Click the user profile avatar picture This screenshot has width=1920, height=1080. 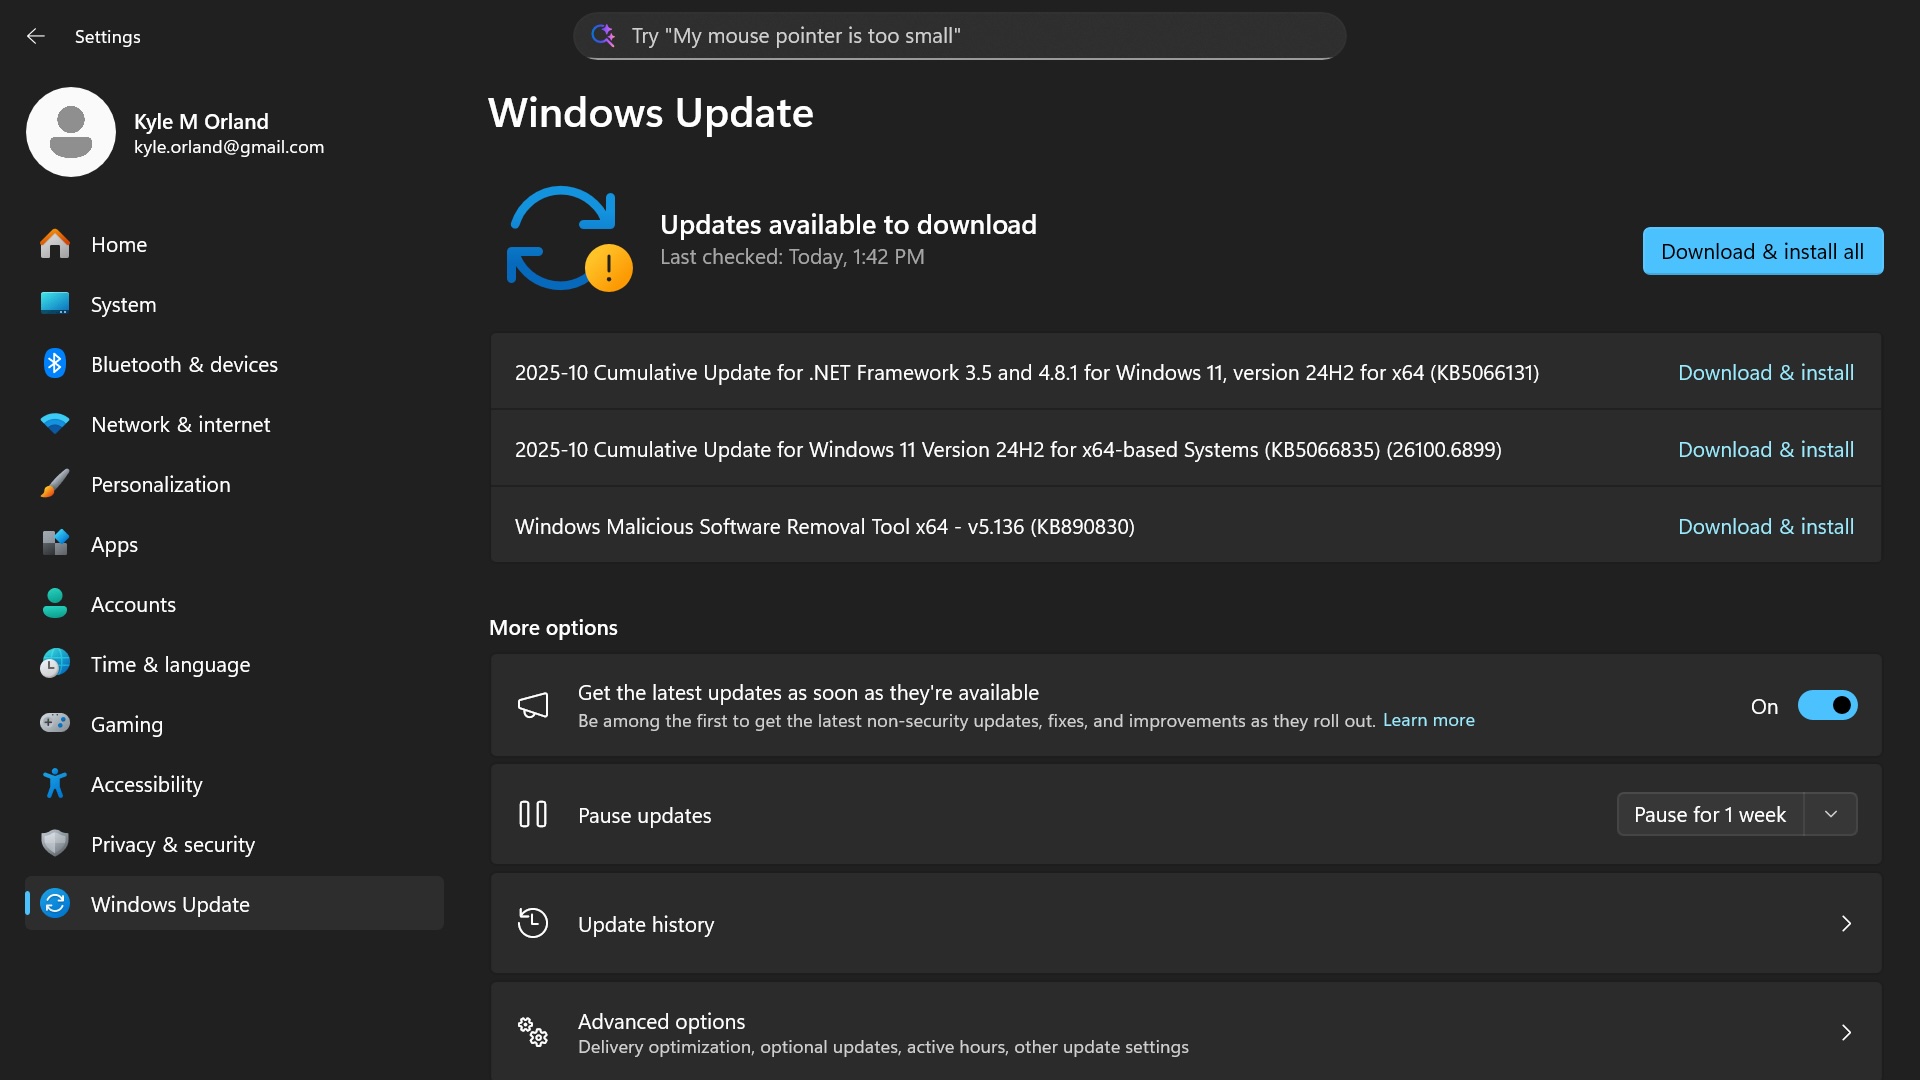pyautogui.click(x=71, y=132)
